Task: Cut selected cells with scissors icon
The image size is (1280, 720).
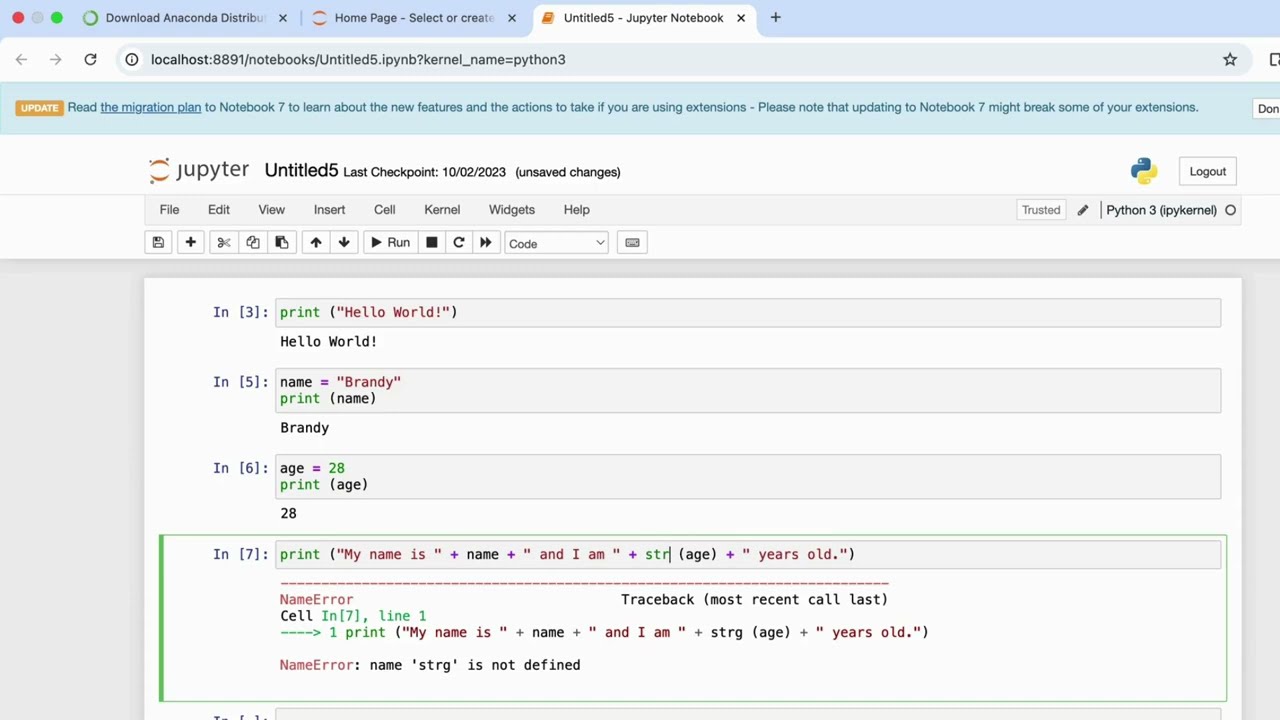Action: click(x=224, y=242)
